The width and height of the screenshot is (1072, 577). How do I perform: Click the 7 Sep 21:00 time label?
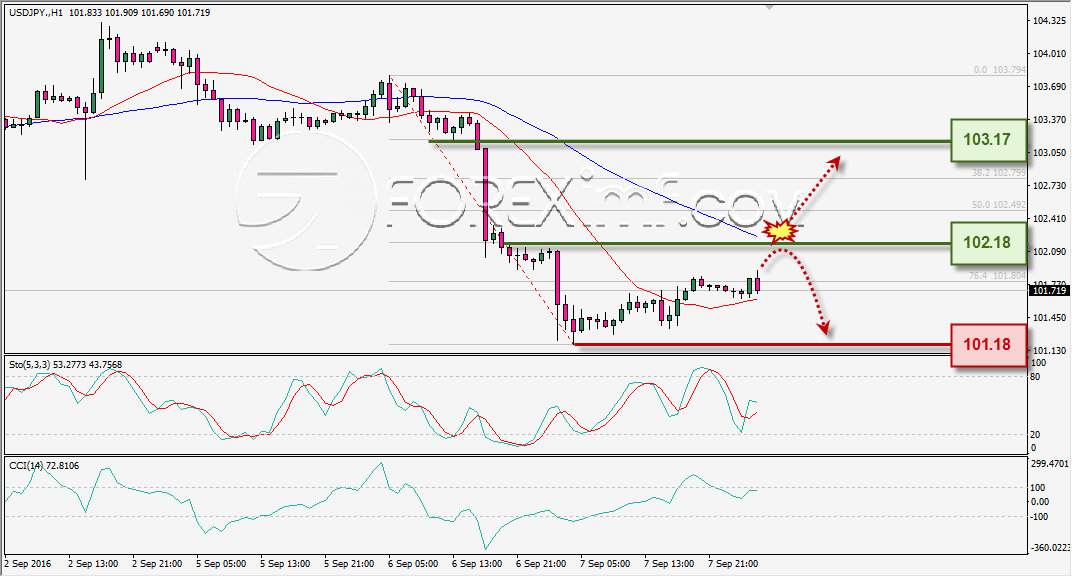[x=733, y=564]
